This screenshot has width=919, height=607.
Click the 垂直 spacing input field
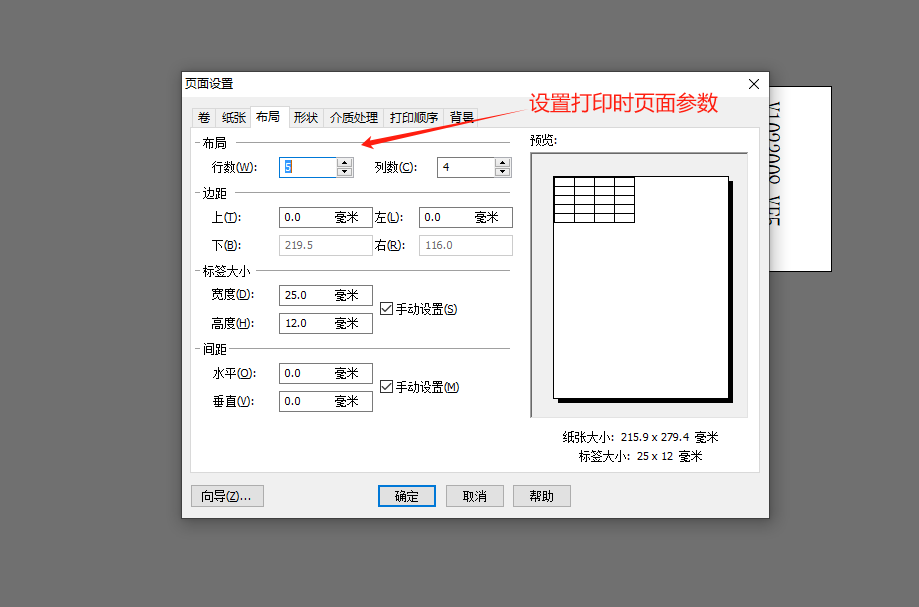(326, 401)
